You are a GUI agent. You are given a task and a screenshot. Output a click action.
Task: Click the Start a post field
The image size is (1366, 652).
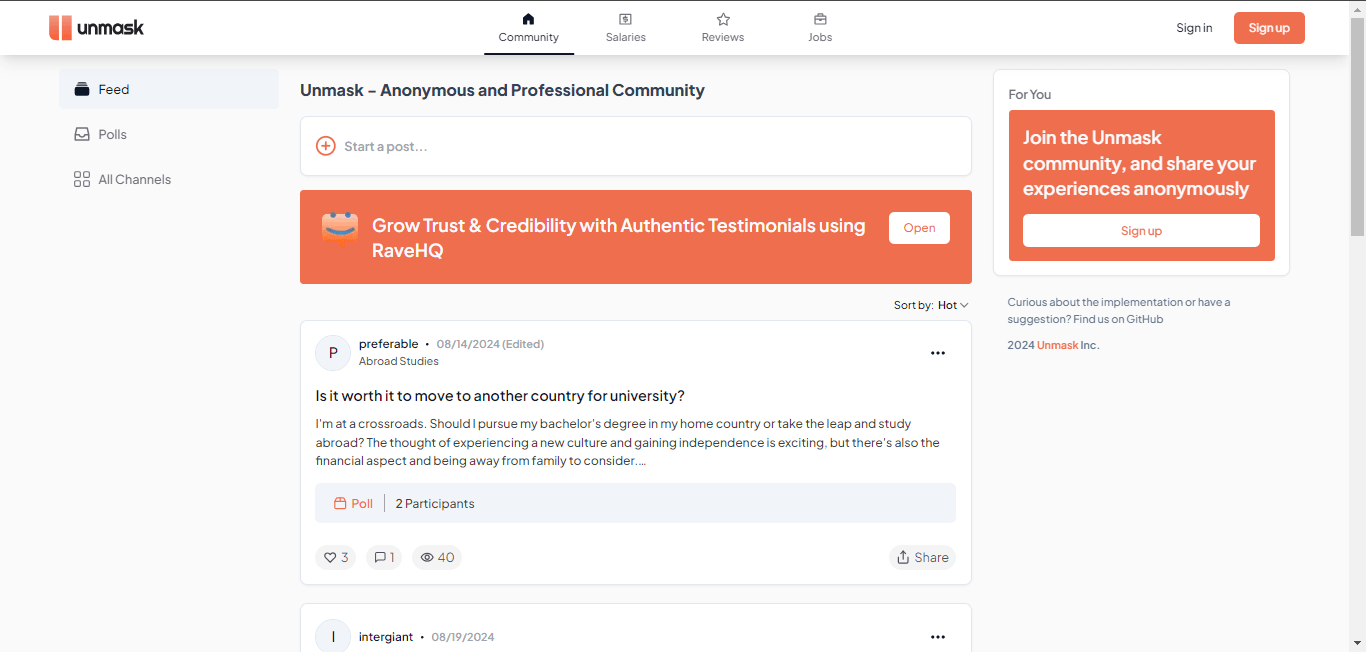(636, 146)
